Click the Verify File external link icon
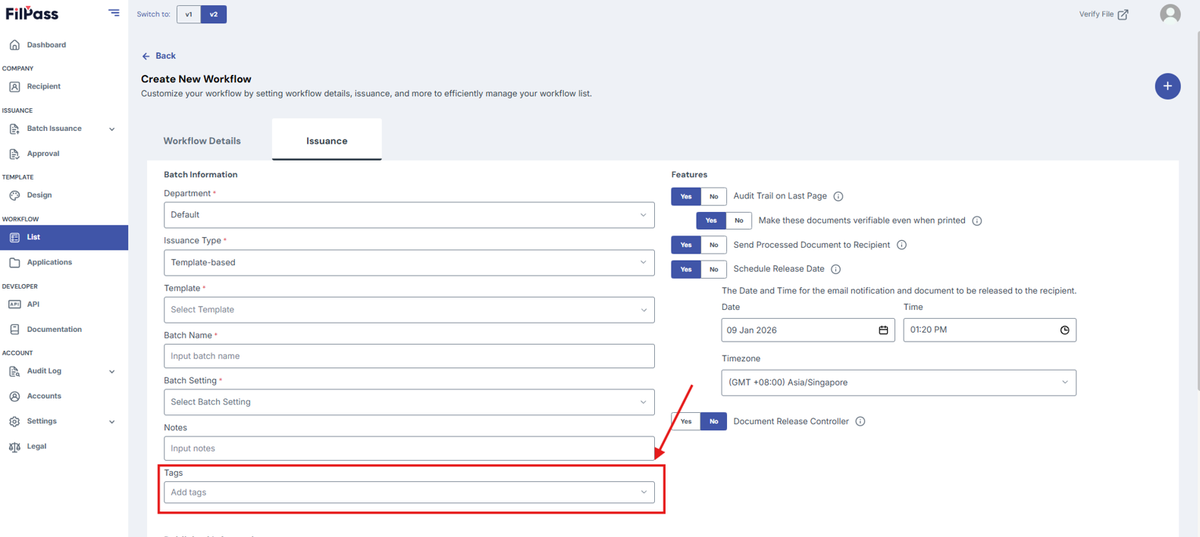 pyautogui.click(x=1124, y=15)
